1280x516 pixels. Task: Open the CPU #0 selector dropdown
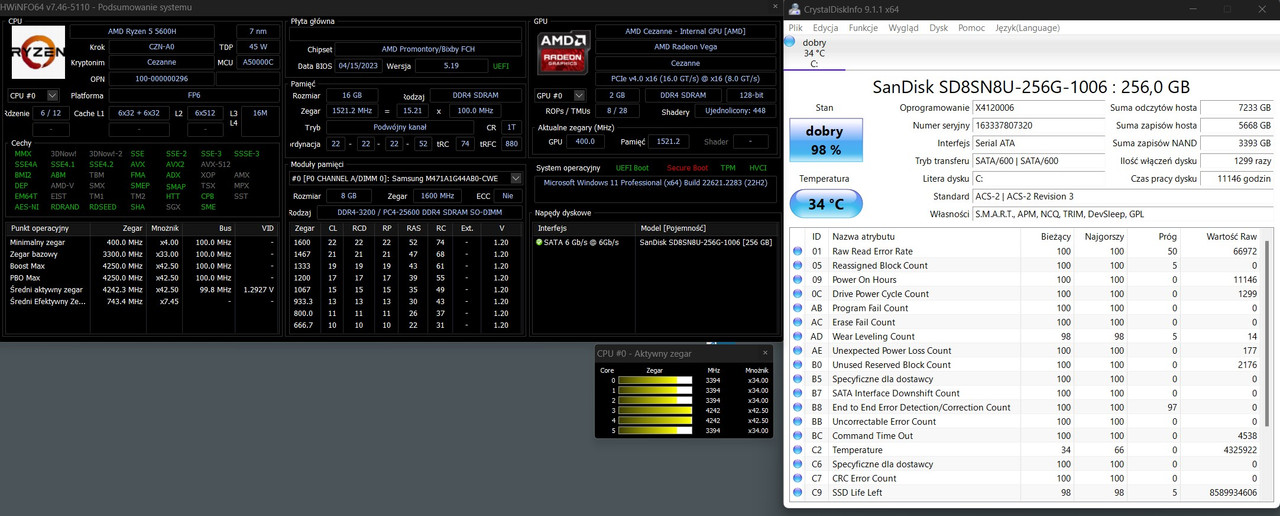click(32, 95)
